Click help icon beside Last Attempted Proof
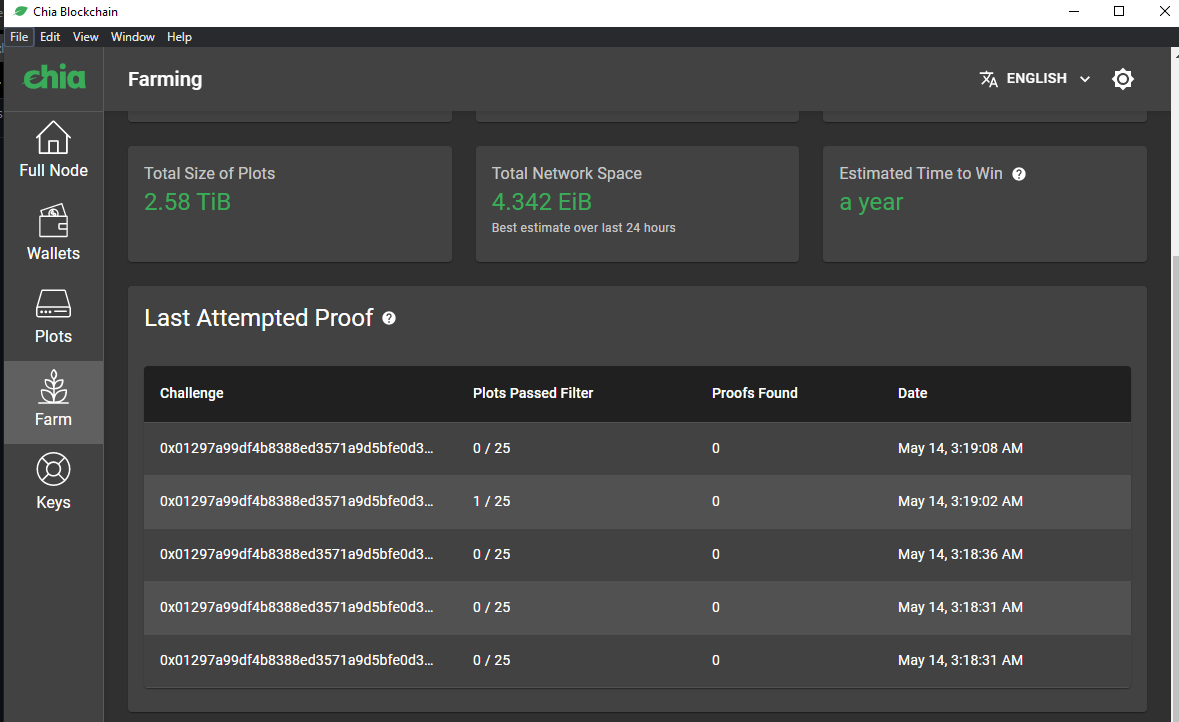 [x=389, y=318]
